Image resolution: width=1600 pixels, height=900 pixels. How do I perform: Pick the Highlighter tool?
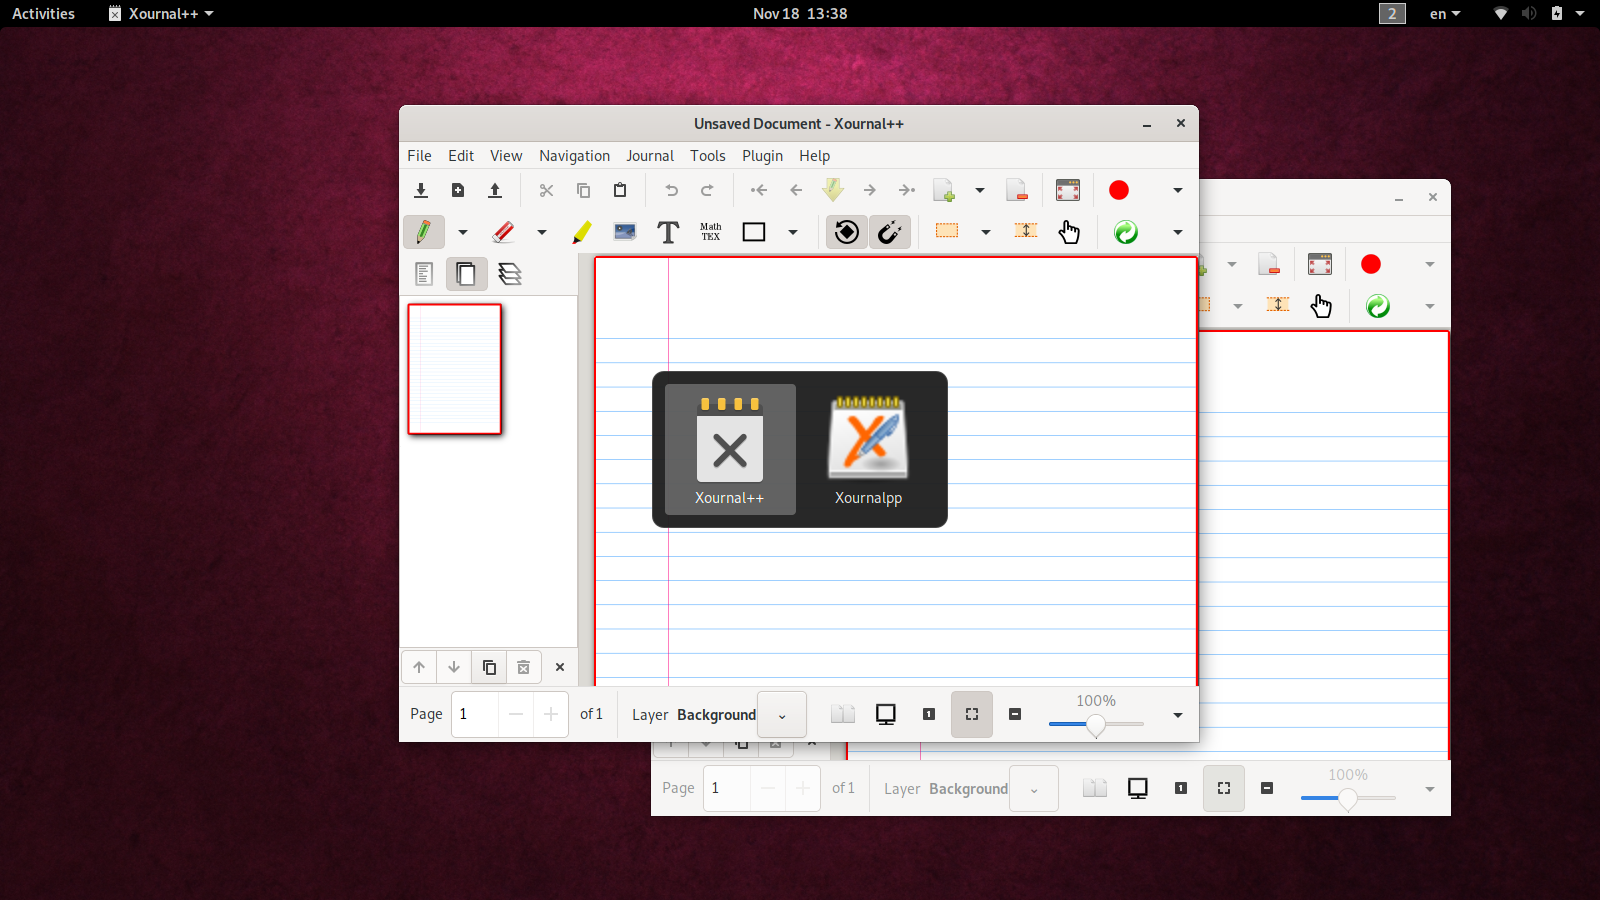pyautogui.click(x=581, y=232)
